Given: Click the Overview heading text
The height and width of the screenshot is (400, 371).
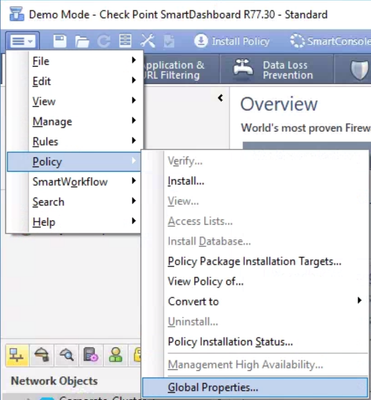Looking at the screenshot, I should (279, 104).
